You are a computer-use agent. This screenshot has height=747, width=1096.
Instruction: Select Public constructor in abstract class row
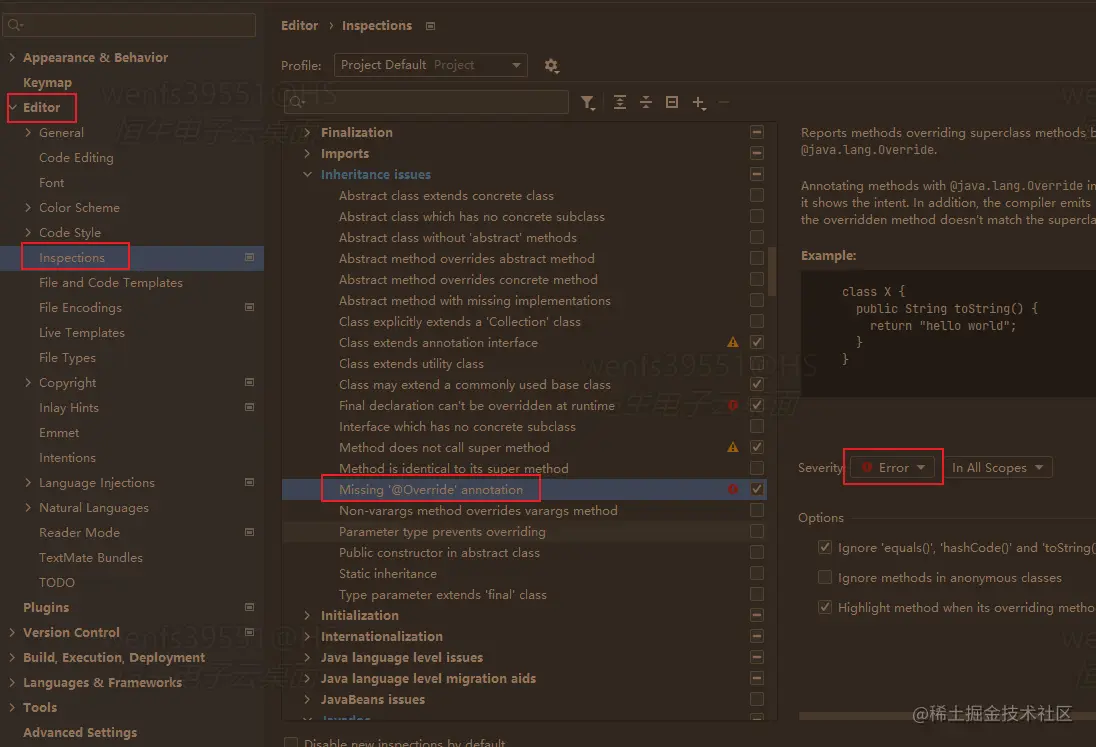[439, 553]
